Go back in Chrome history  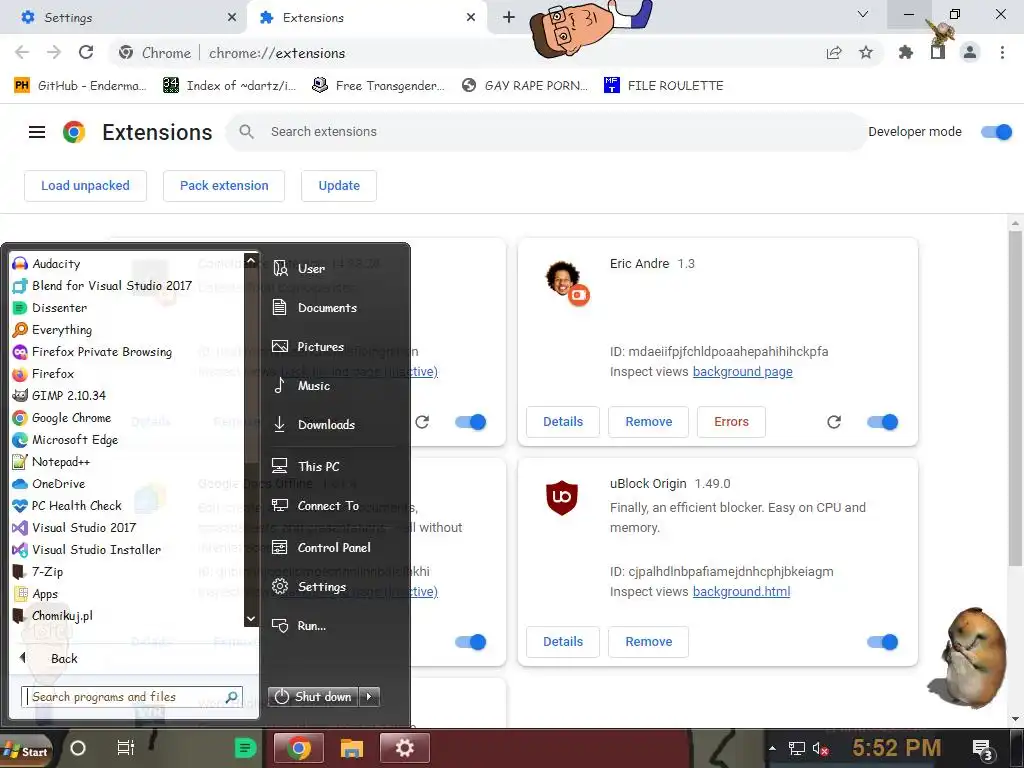click(22, 53)
